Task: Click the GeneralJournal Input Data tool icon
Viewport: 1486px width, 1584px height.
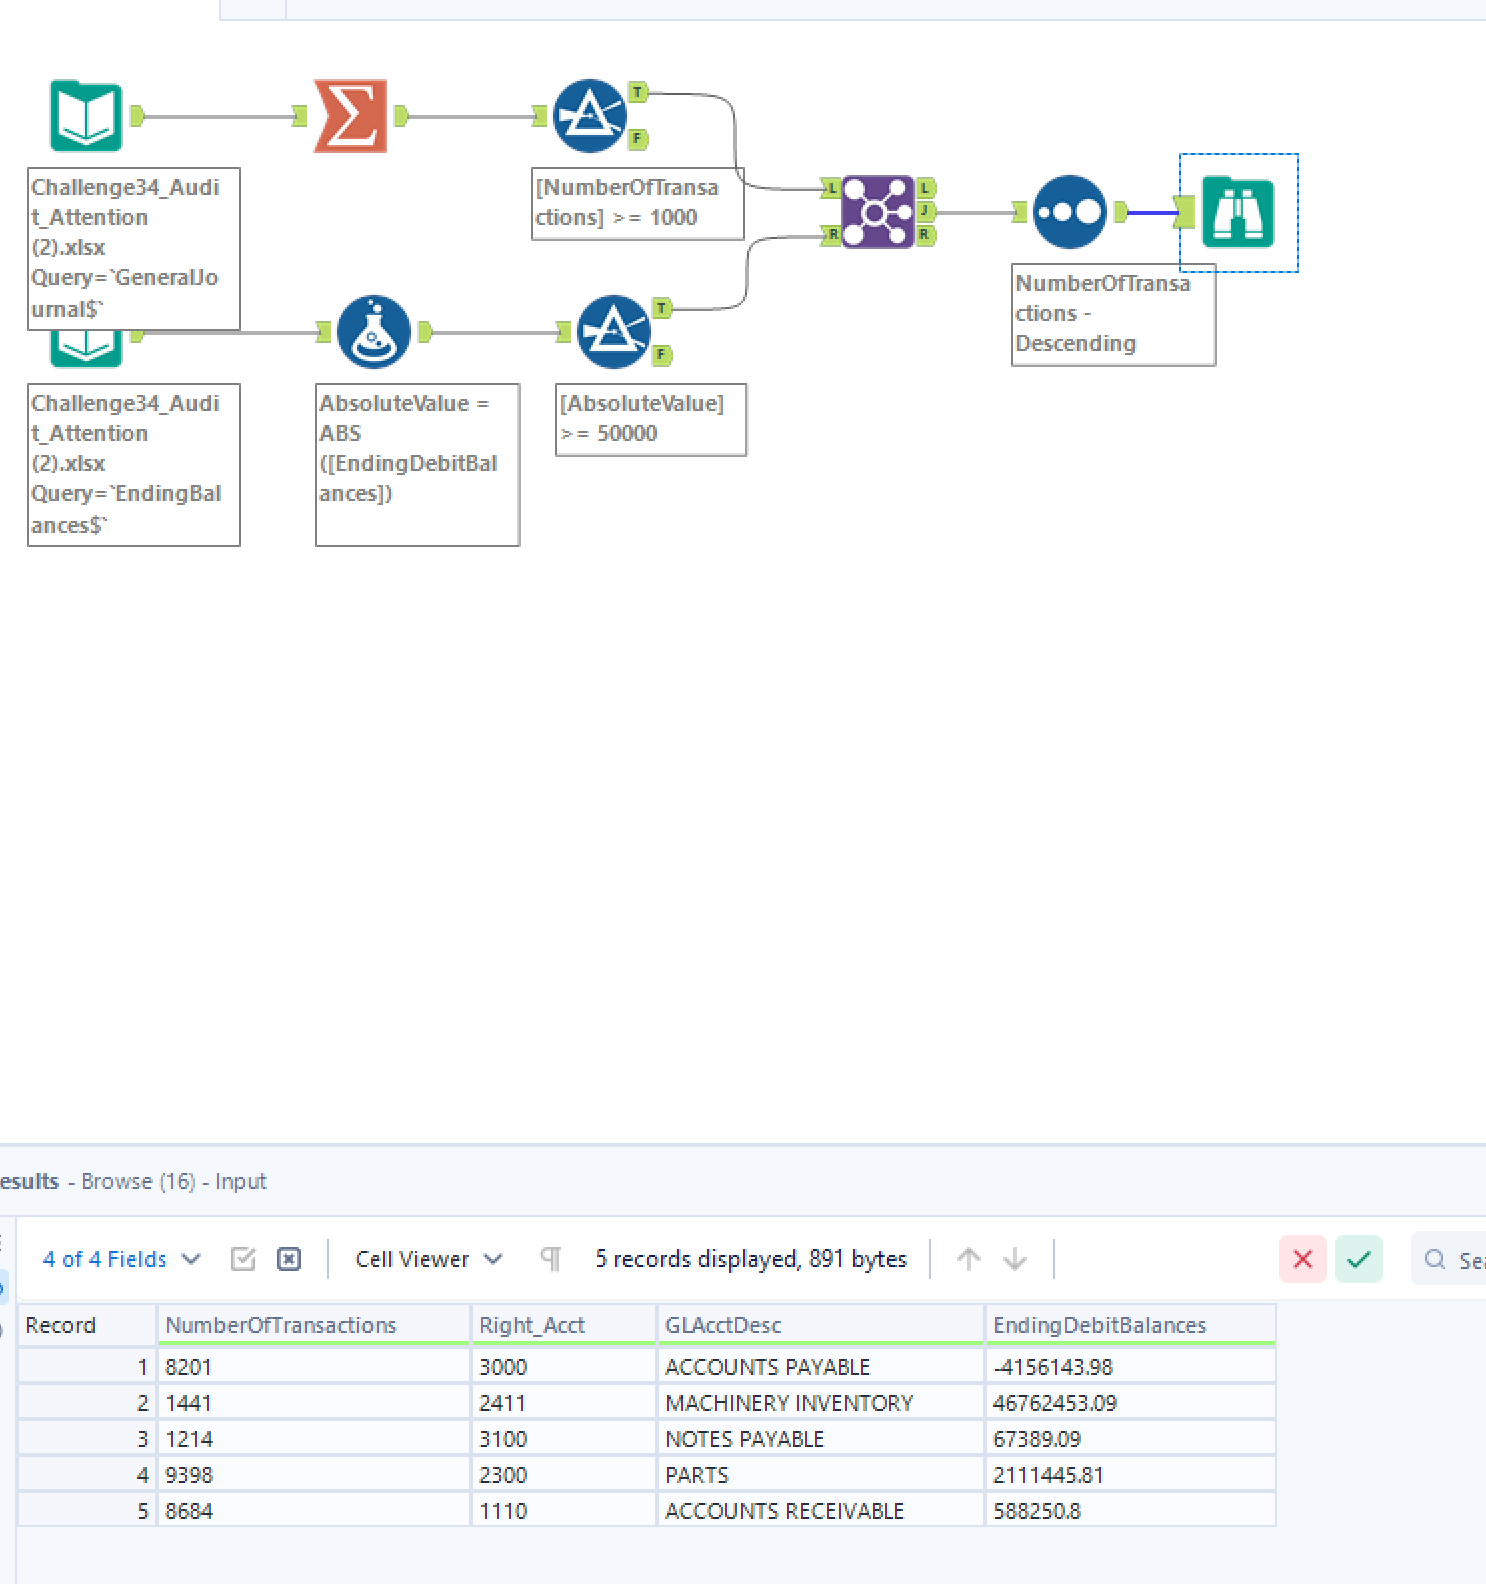Action: pyautogui.click(x=86, y=116)
